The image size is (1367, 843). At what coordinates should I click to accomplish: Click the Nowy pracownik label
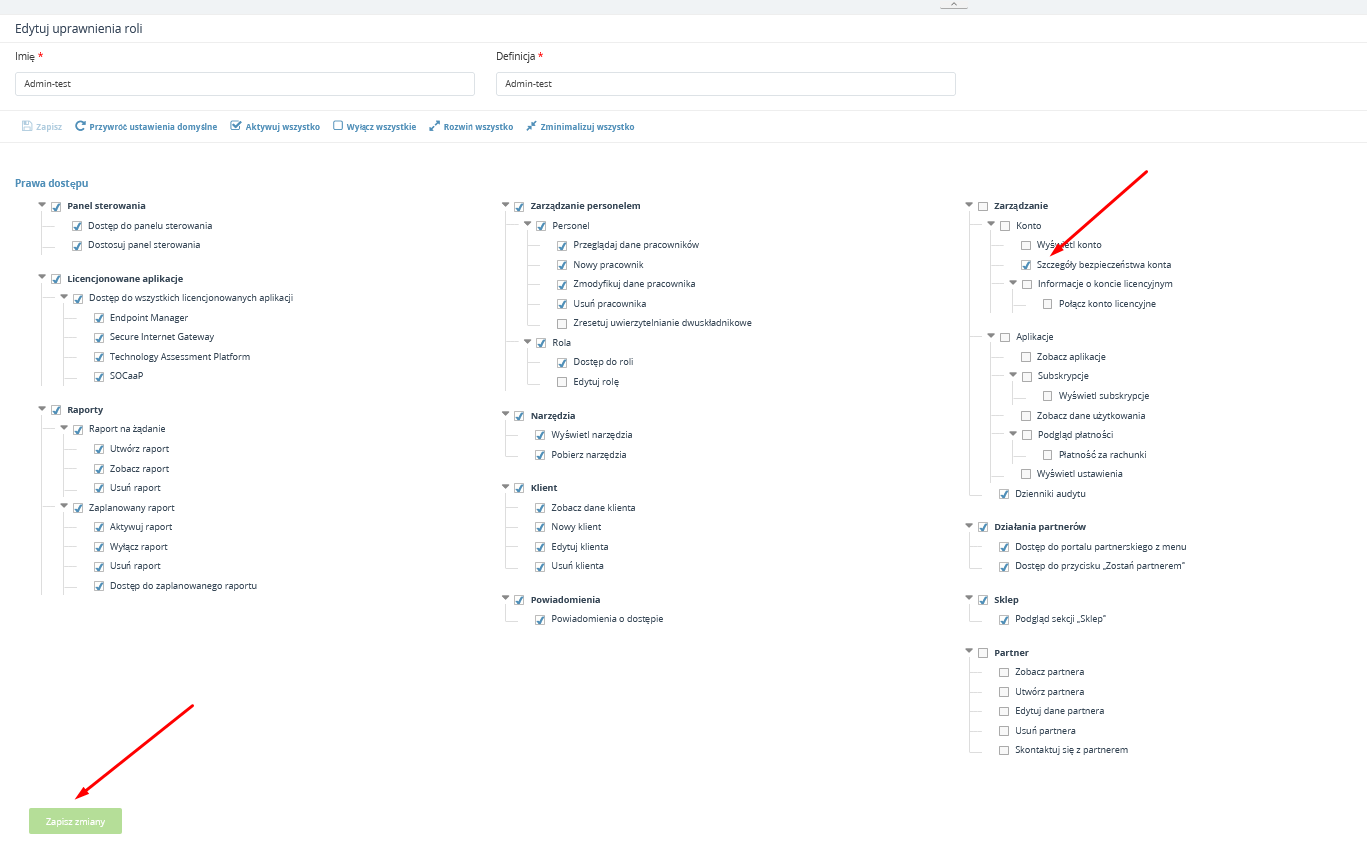tap(608, 265)
